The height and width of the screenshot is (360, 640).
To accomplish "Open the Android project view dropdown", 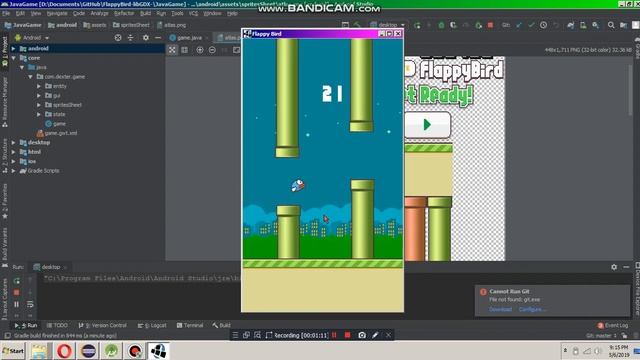I will [32, 38].
